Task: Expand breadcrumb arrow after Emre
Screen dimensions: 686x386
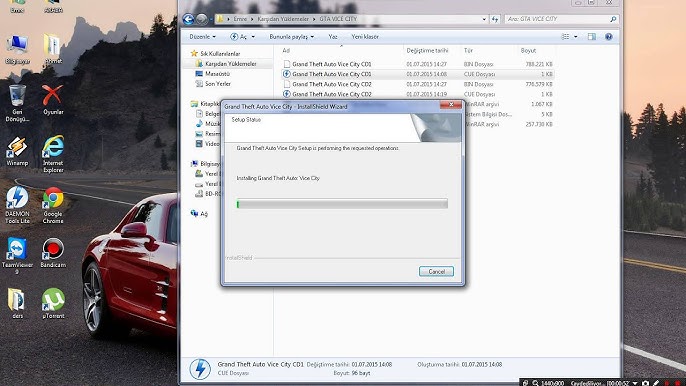Action: coord(252,19)
